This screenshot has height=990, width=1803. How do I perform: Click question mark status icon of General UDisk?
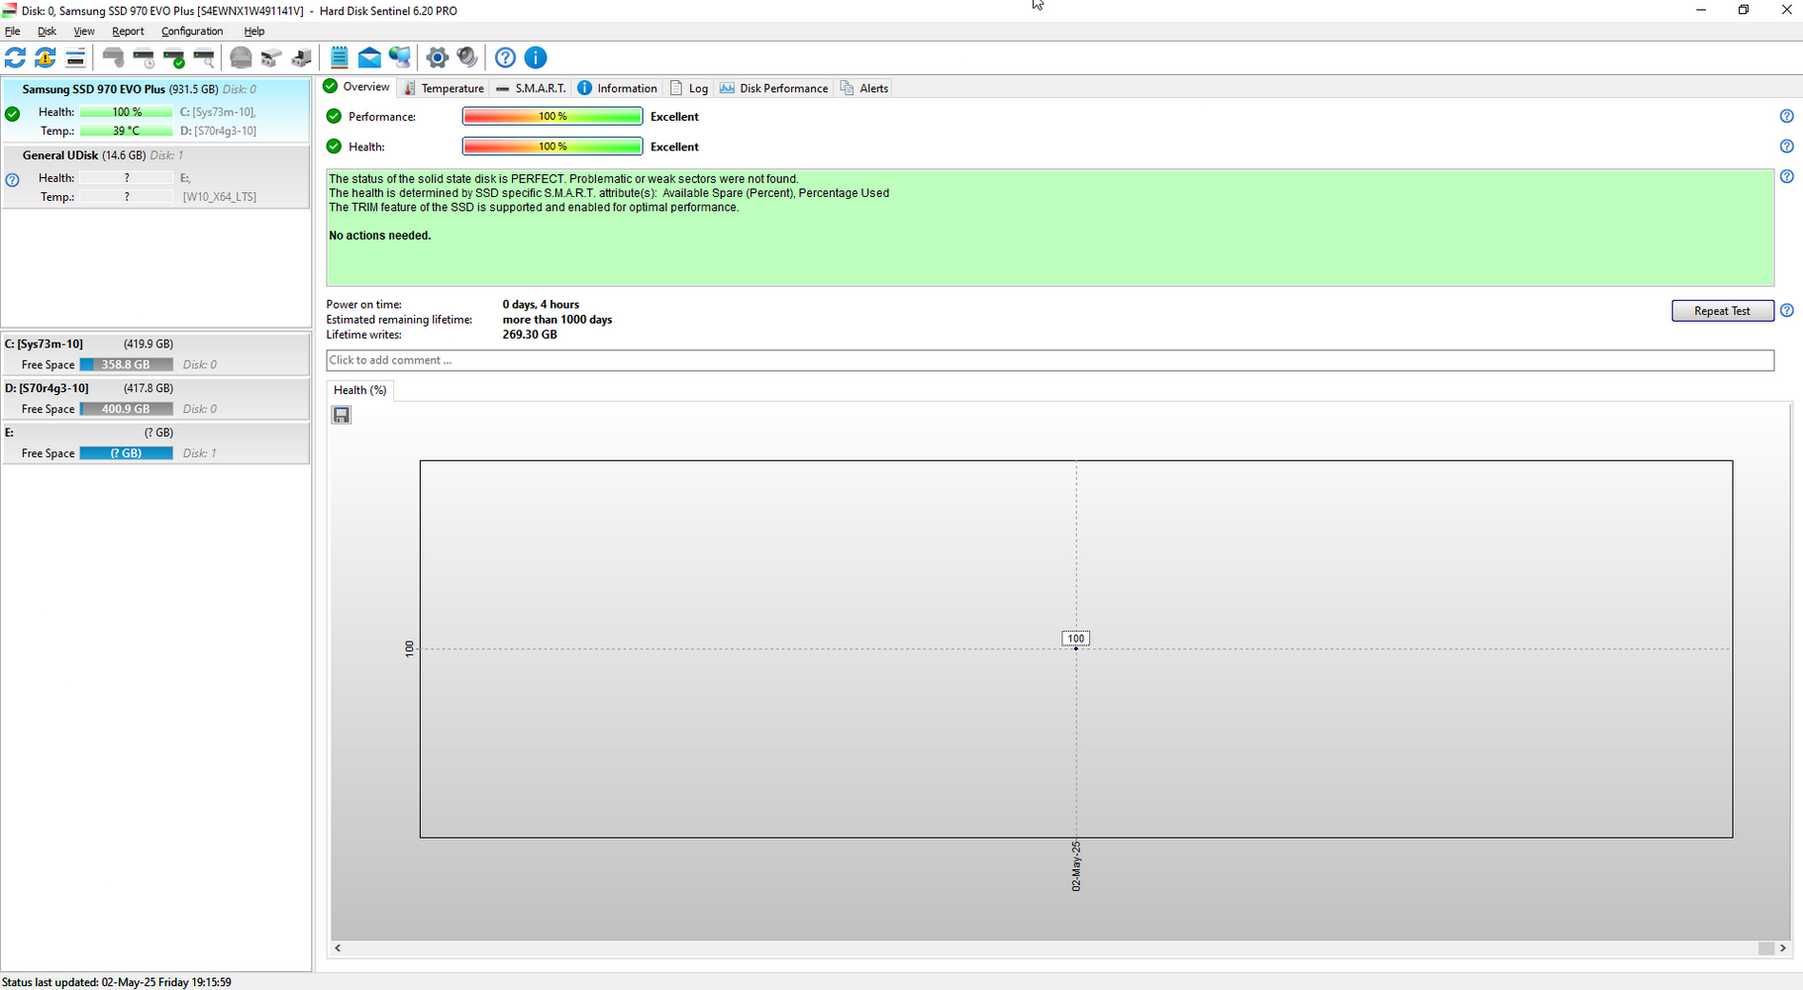coord(12,180)
